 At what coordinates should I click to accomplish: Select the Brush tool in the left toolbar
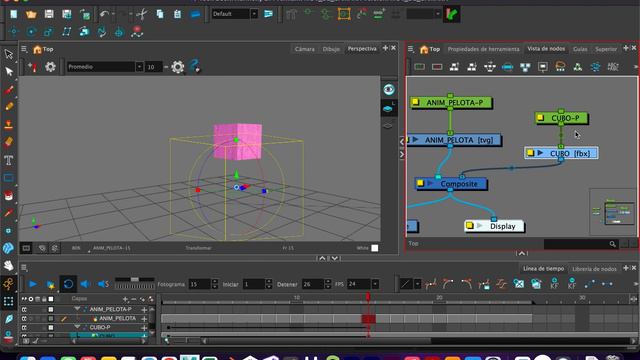point(9,89)
